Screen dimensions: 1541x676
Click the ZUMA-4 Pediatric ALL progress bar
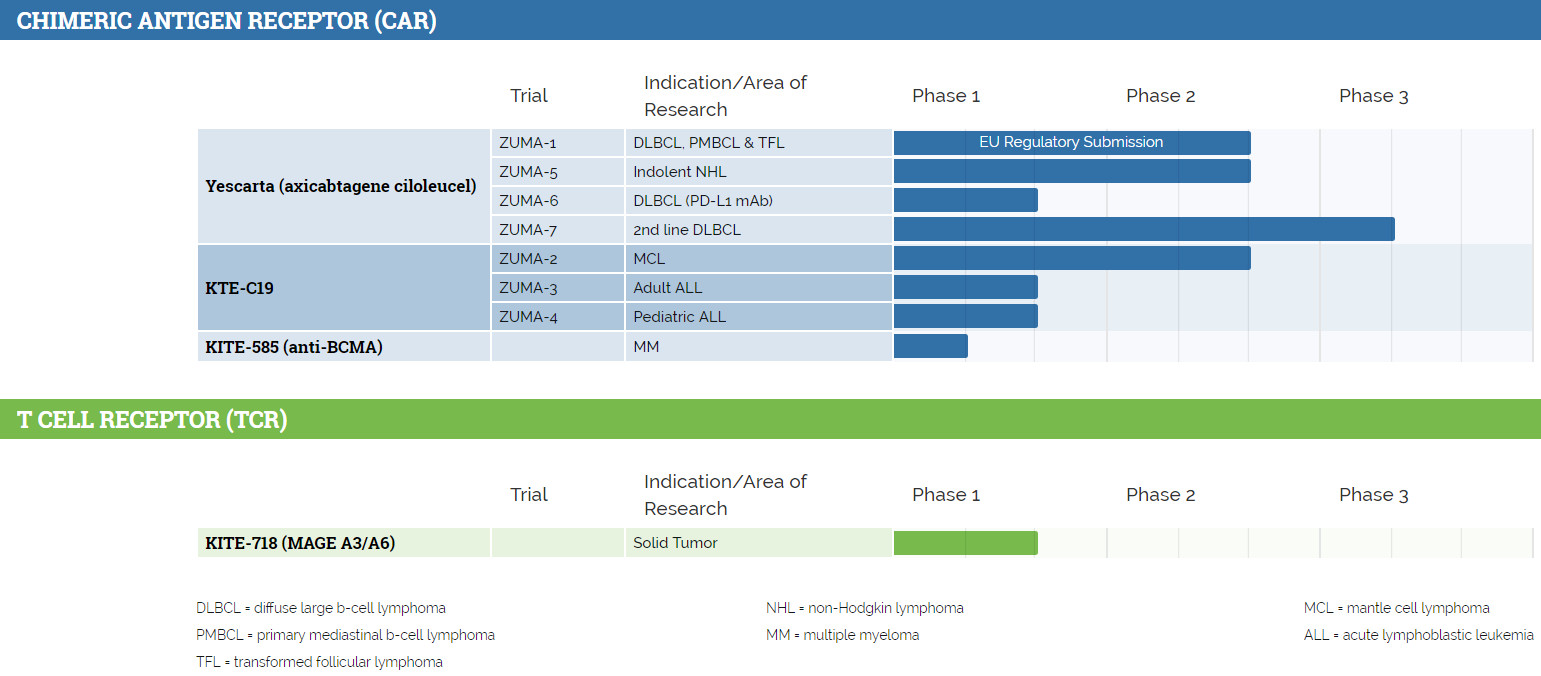966,317
